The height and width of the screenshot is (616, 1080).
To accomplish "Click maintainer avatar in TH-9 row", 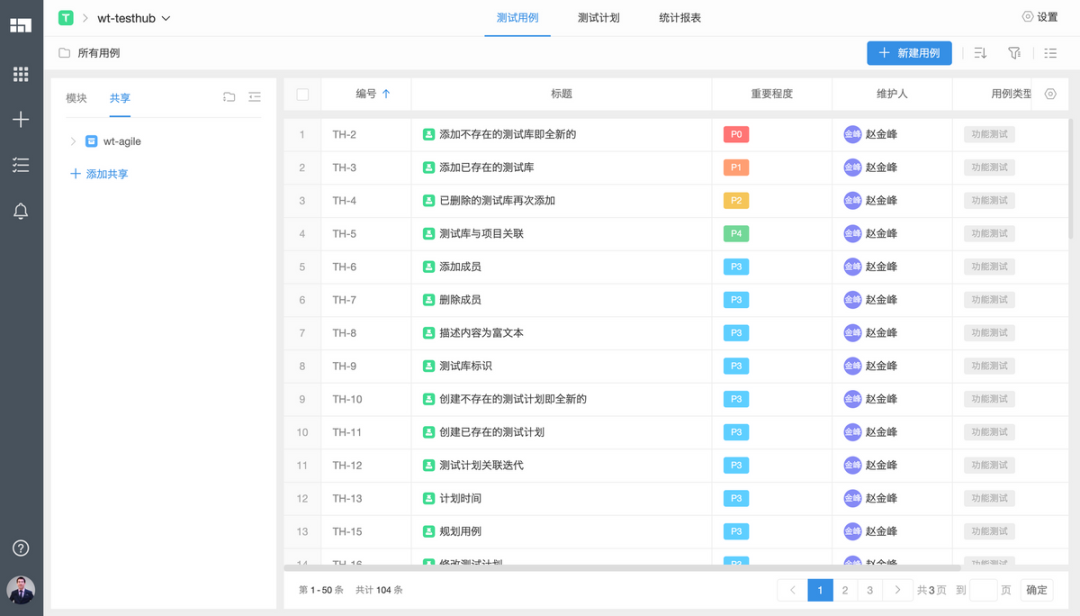I will (x=853, y=366).
